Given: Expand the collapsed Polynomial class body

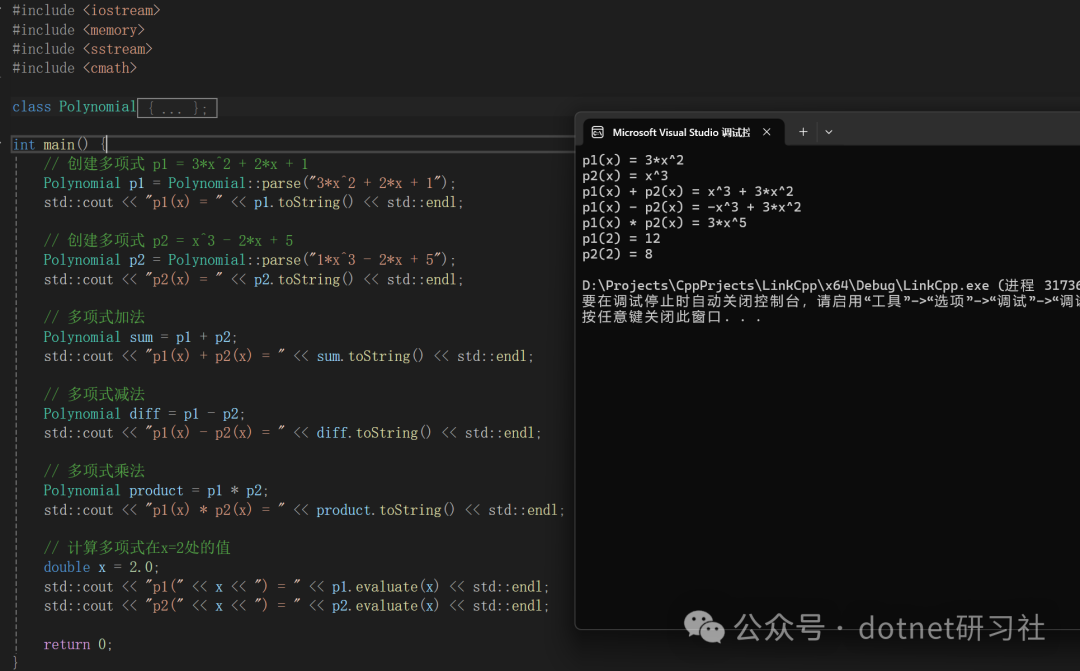Looking at the screenshot, I should click(177, 107).
